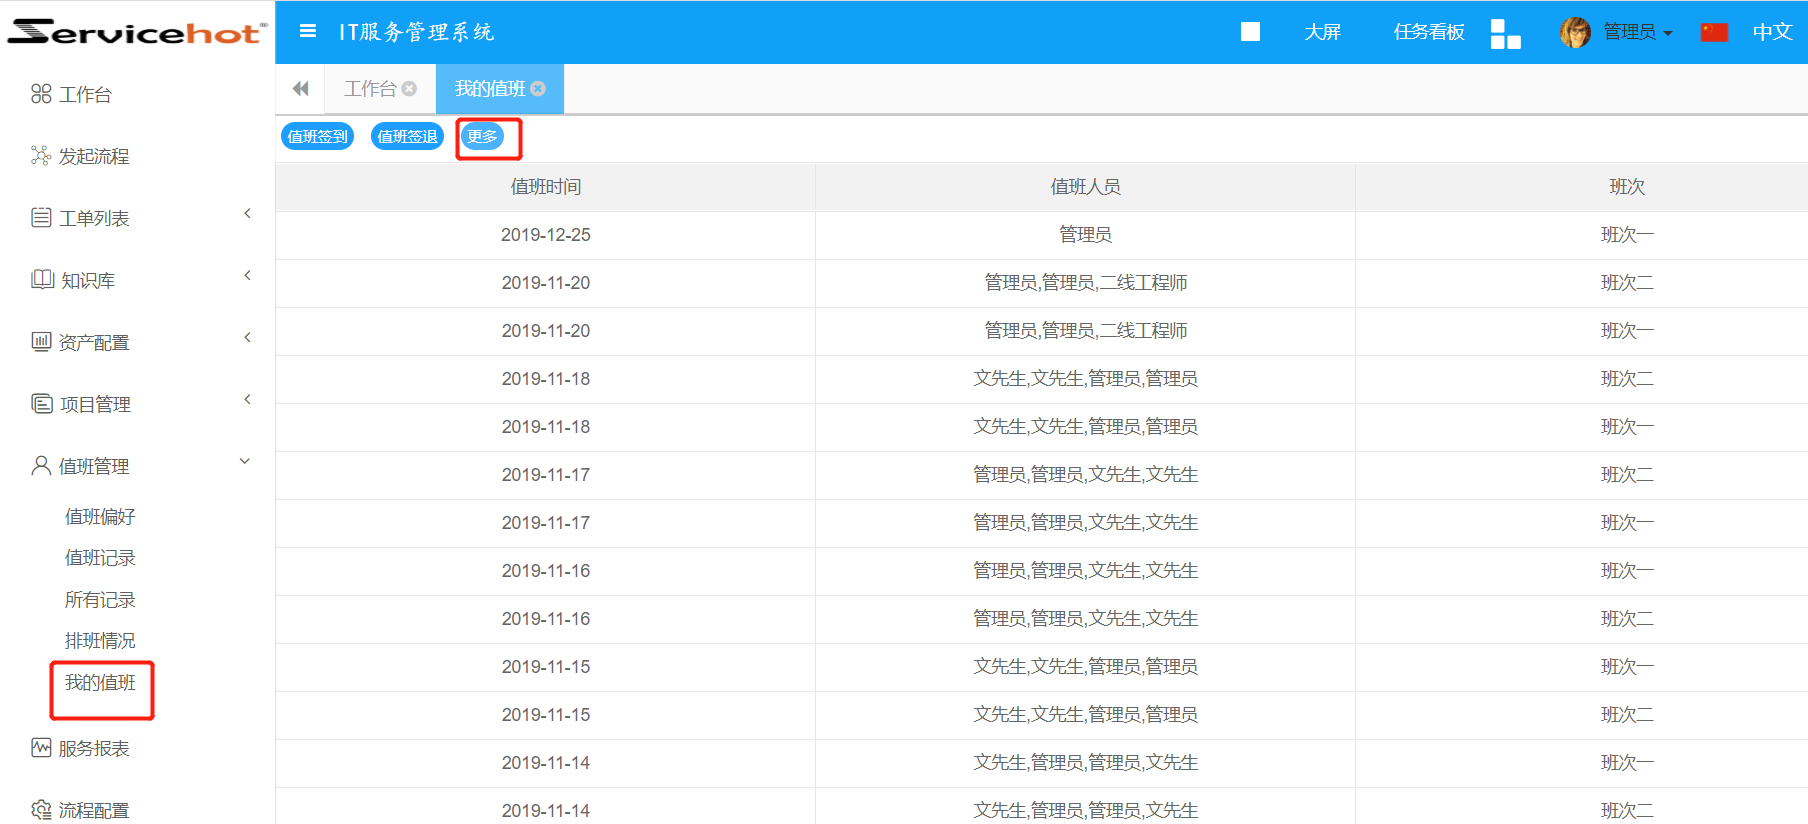1808x824 pixels.
Task: Click the white square fullscreen icon
Action: (x=1250, y=32)
